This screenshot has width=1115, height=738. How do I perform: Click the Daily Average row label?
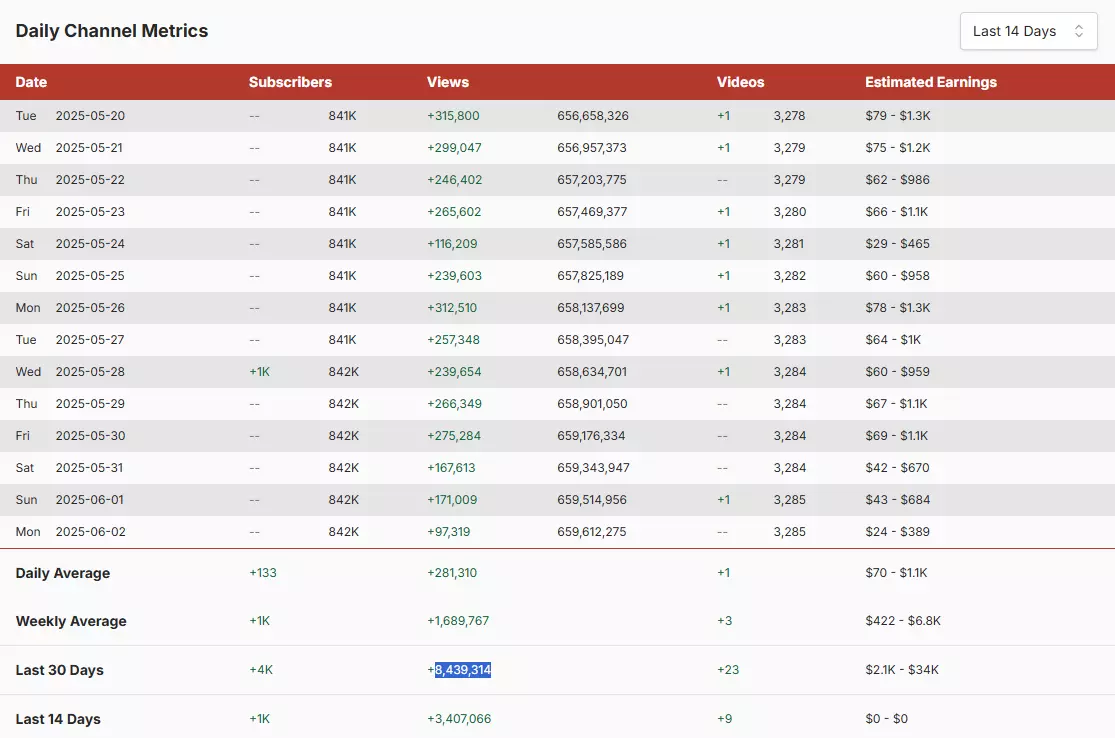point(63,573)
